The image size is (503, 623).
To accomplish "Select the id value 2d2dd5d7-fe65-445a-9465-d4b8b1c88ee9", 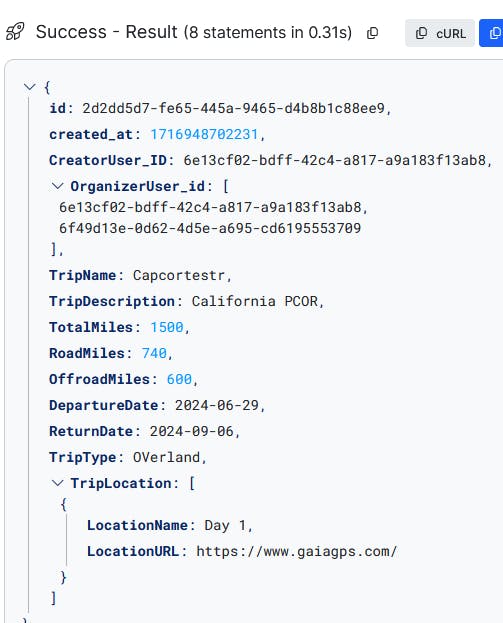I will click(233, 108).
